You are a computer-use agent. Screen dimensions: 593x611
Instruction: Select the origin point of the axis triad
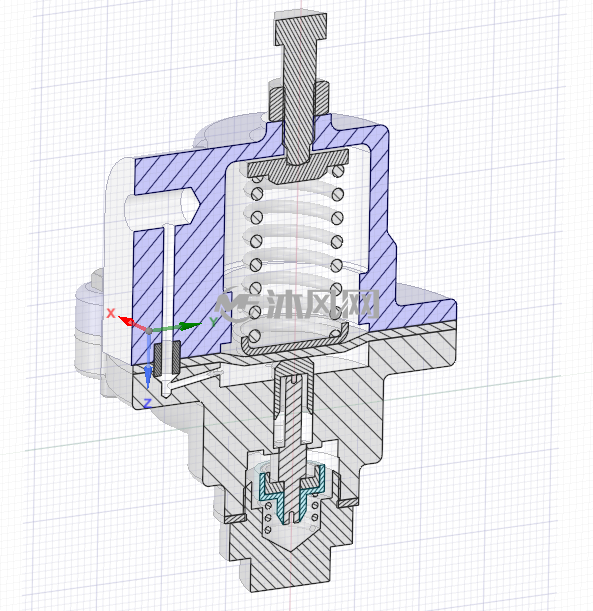tap(148, 331)
